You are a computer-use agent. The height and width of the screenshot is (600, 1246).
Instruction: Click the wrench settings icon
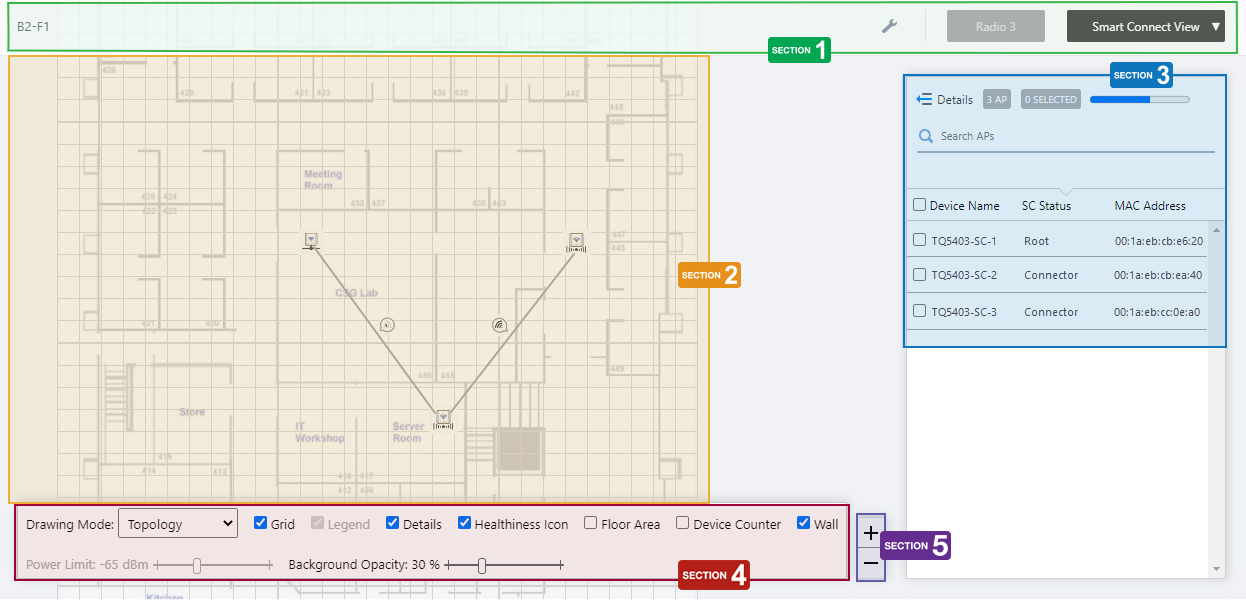(889, 27)
